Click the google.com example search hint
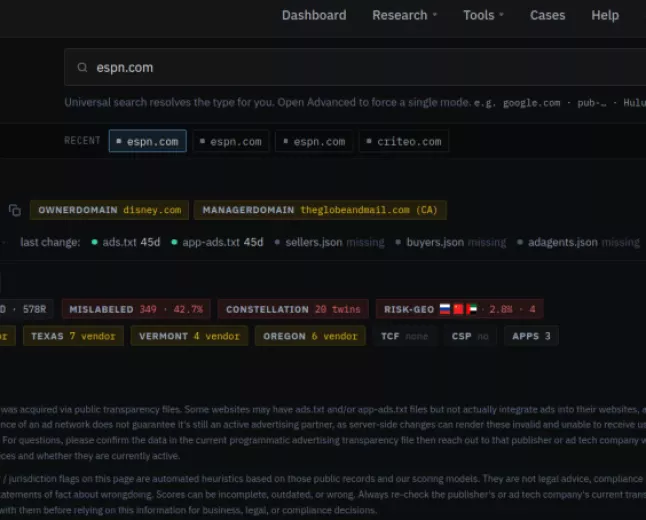Image resolution: width=646 pixels, height=520 pixels. tap(531, 103)
